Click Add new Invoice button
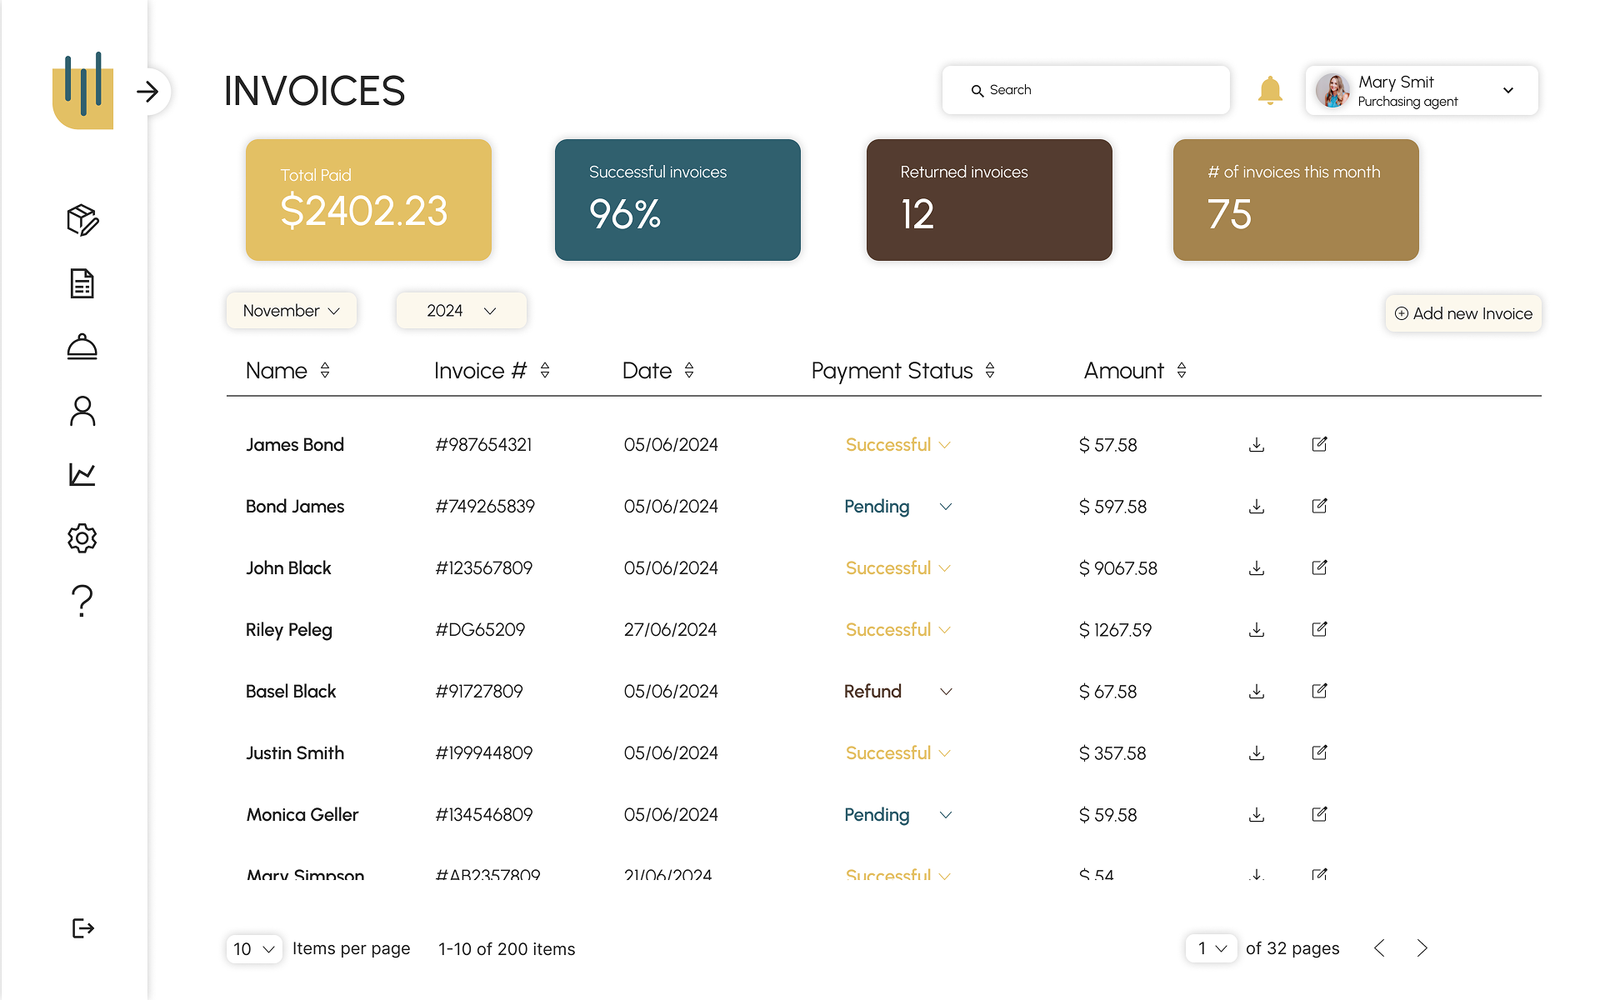This screenshot has width=1600, height=1000. [x=1463, y=314]
